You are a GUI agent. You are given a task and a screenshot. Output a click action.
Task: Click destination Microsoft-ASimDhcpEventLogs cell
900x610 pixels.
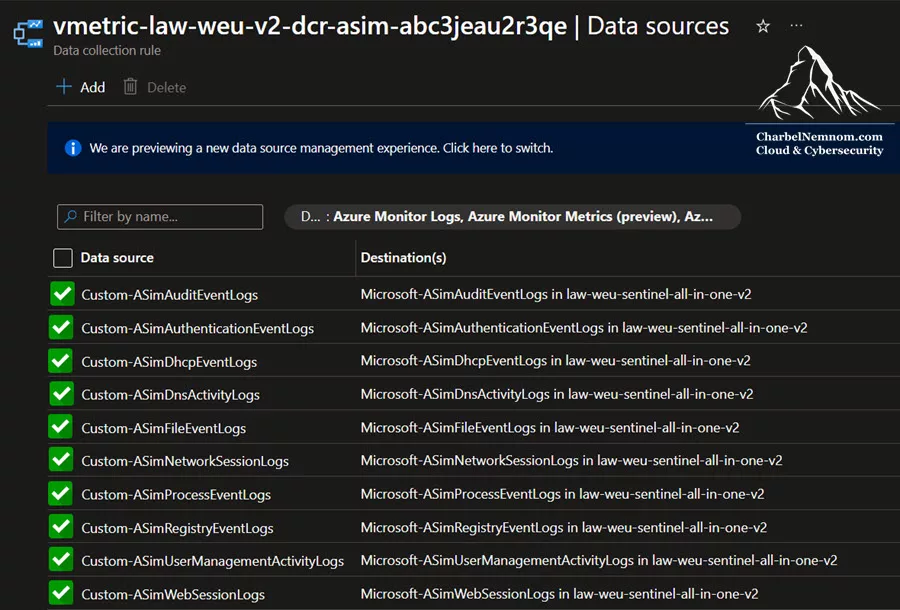pos(555,360)
